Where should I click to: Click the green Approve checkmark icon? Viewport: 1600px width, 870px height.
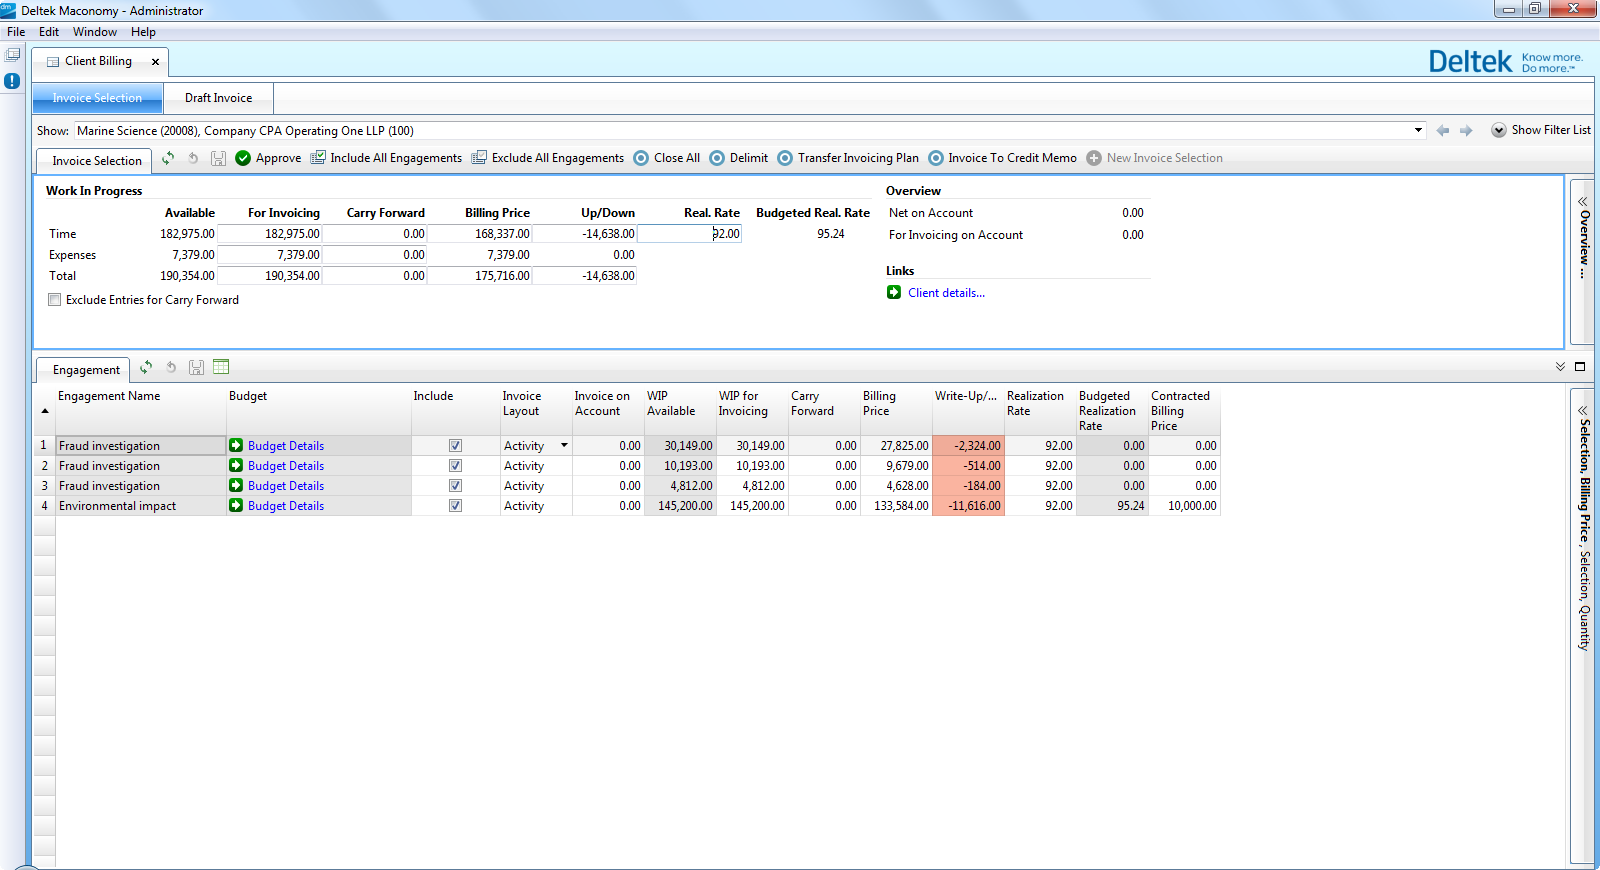pyautogui.click(x=243, y=158)
